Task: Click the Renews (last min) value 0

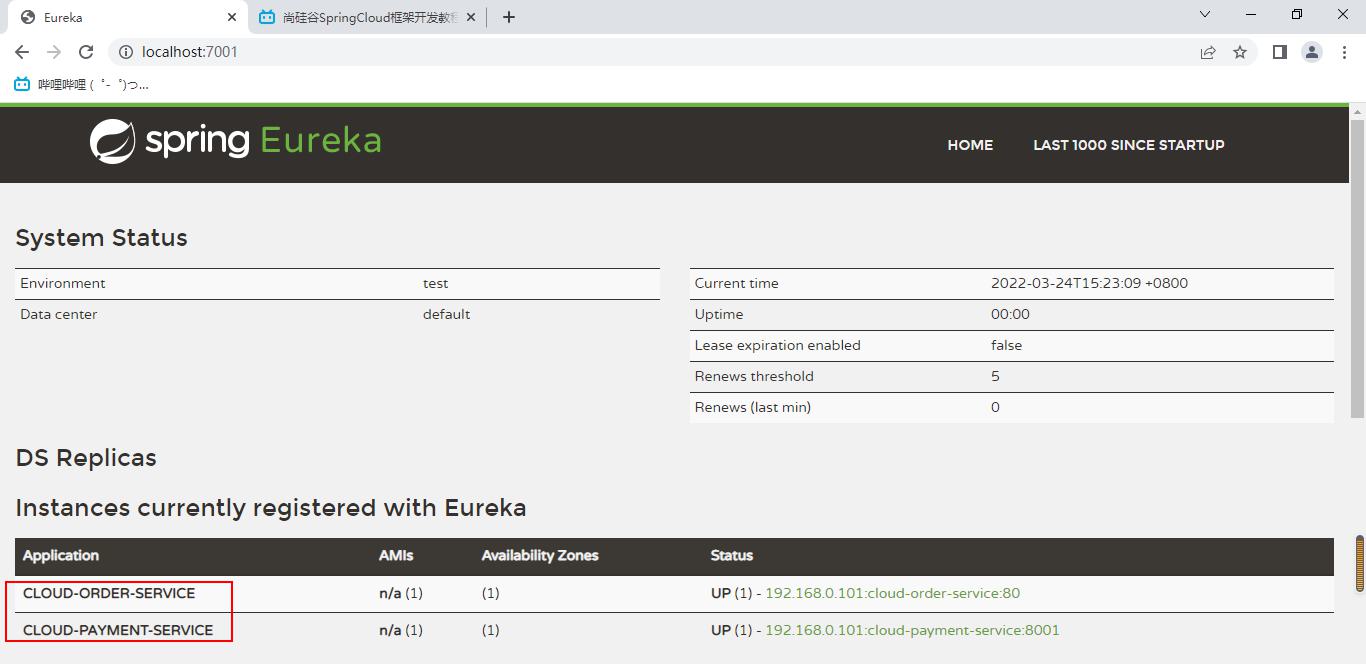Action: pyautogui.click(x=995, y=407)
